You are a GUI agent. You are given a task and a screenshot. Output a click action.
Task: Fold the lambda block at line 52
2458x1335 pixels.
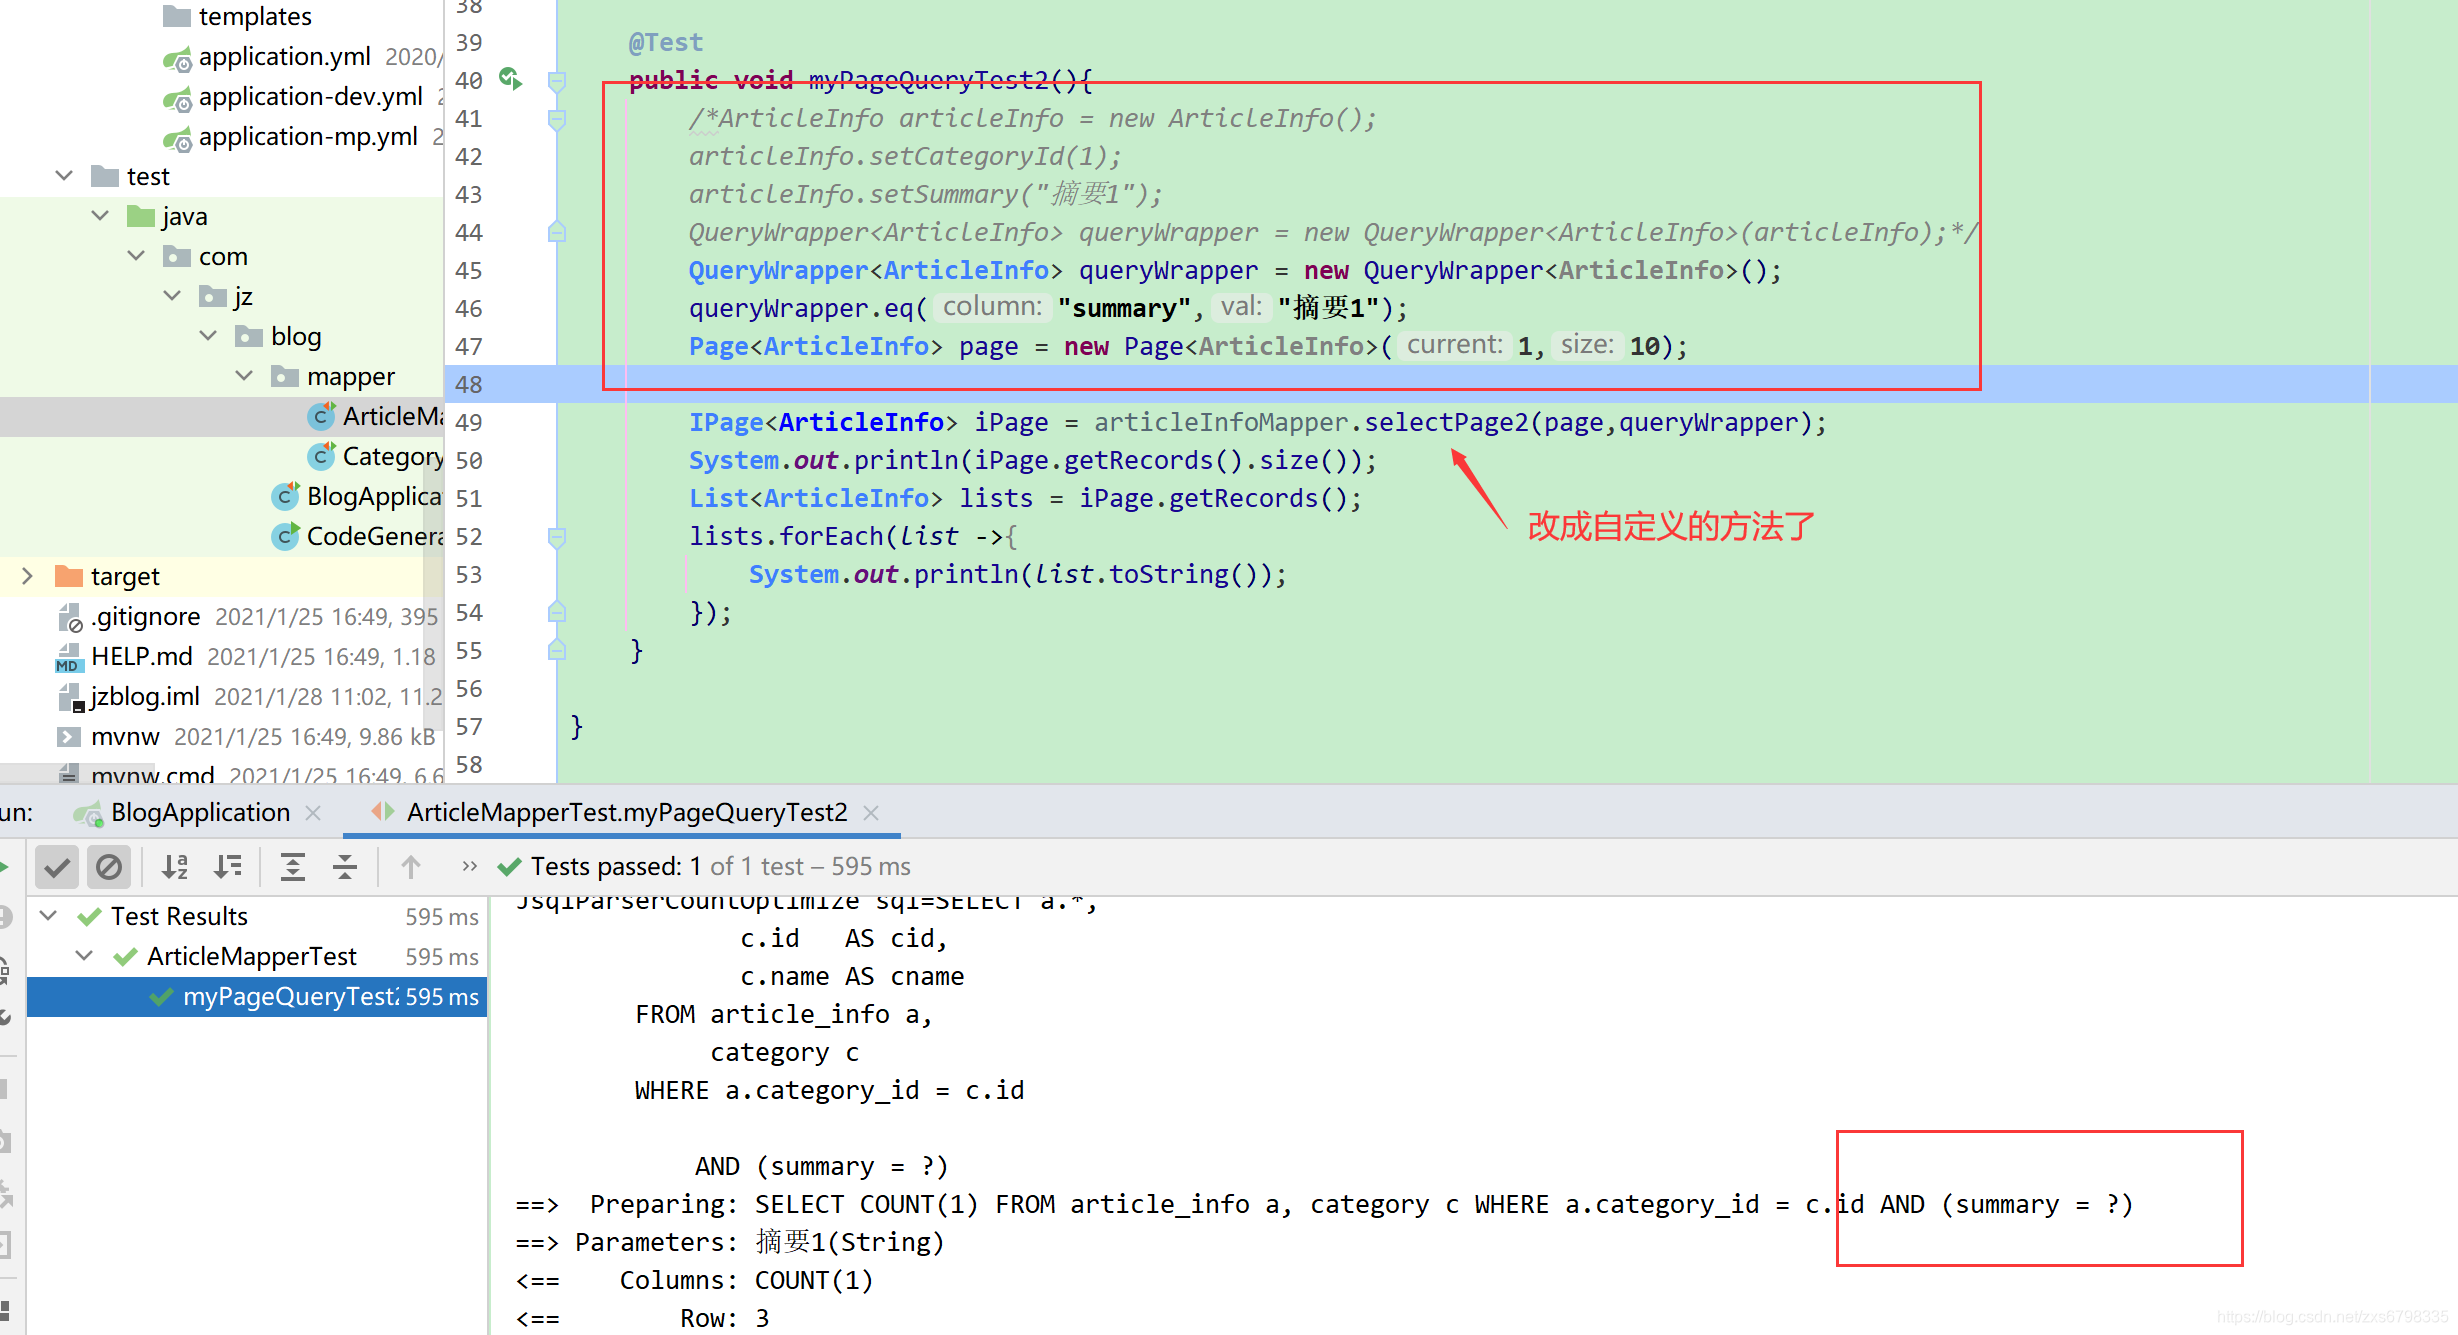[x=558, y=537]
